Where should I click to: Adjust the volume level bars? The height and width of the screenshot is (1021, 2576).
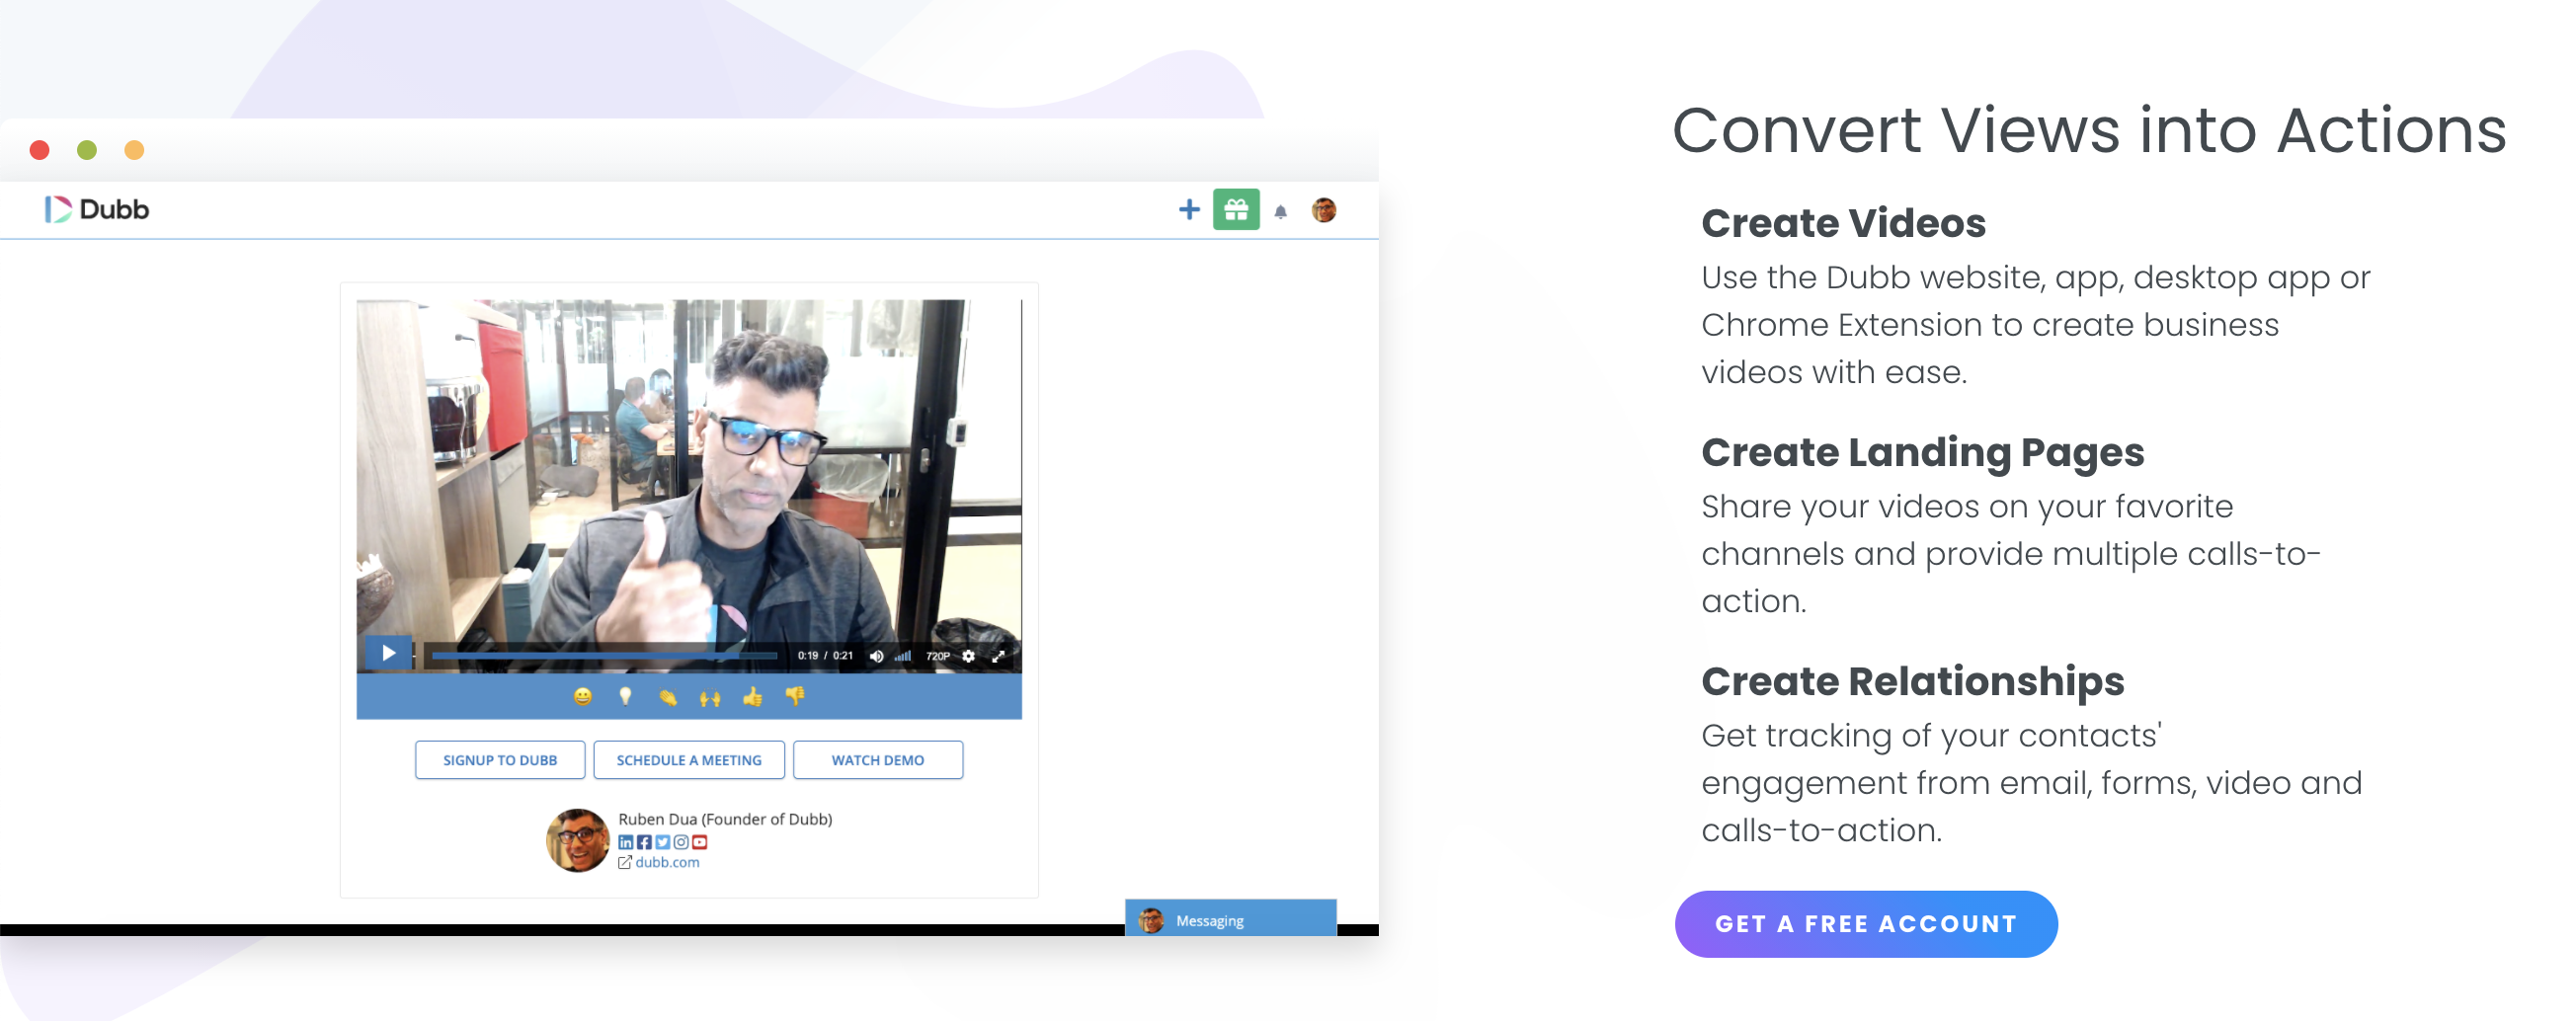pos(903,656)
